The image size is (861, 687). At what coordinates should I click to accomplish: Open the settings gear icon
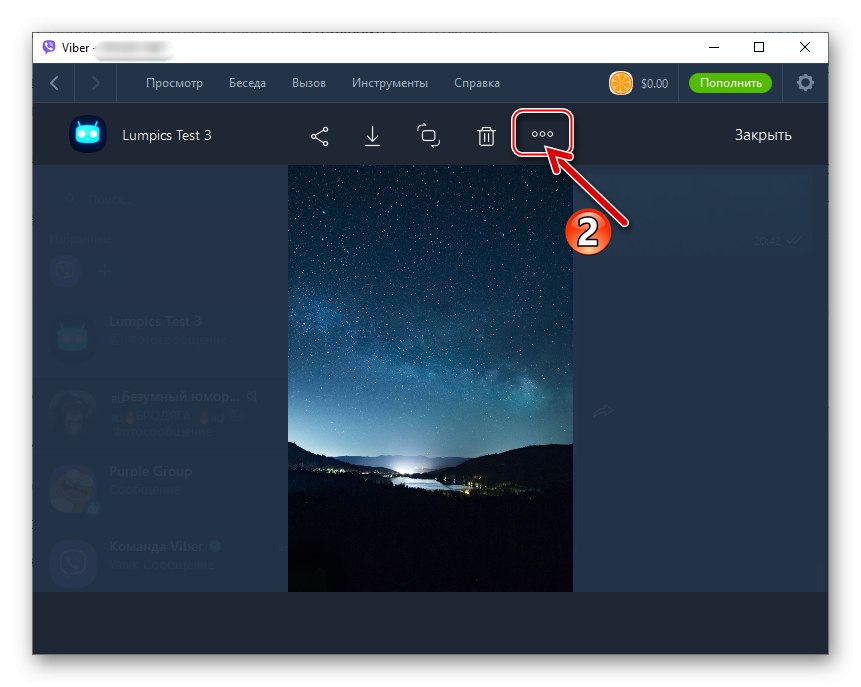point(805,83)
